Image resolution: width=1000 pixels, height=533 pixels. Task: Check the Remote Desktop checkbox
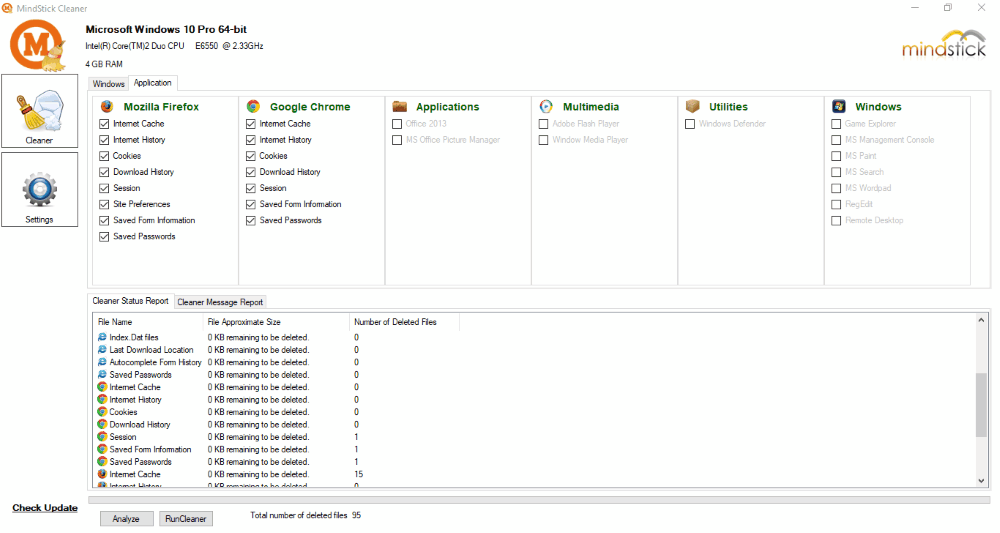836,221
